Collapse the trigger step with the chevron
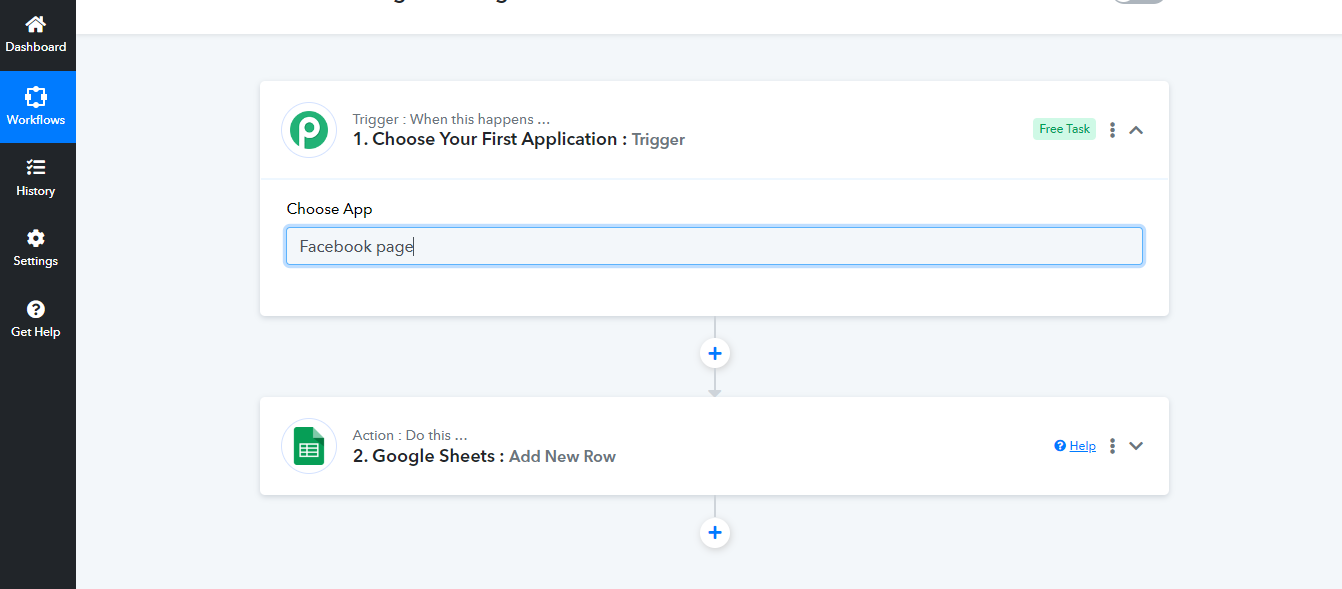The width and height of the screenshot is (1342, 589). [x=1136, y=130]
